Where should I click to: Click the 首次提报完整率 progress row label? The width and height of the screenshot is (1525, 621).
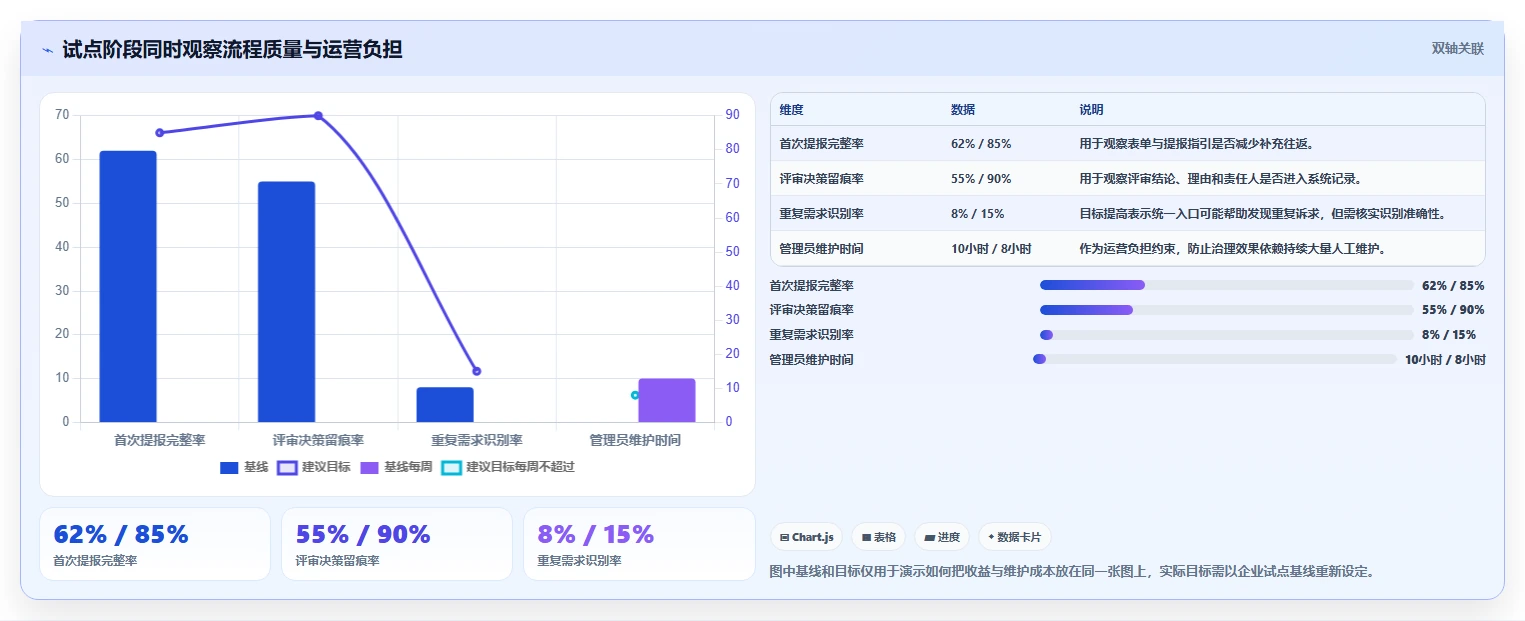tap(812, 285)
